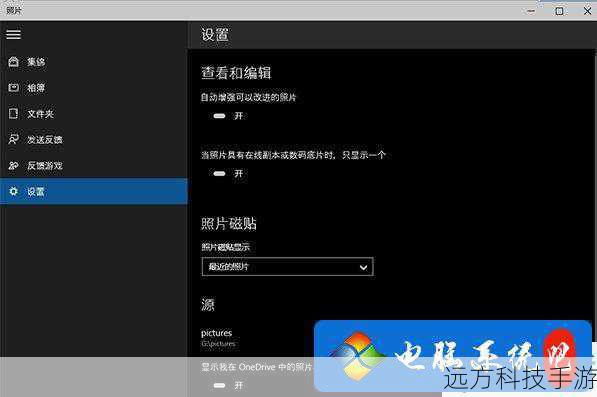Open the 文件夹 folders sidebar item
The image size is (597, 397).
(x=93, y=114)
